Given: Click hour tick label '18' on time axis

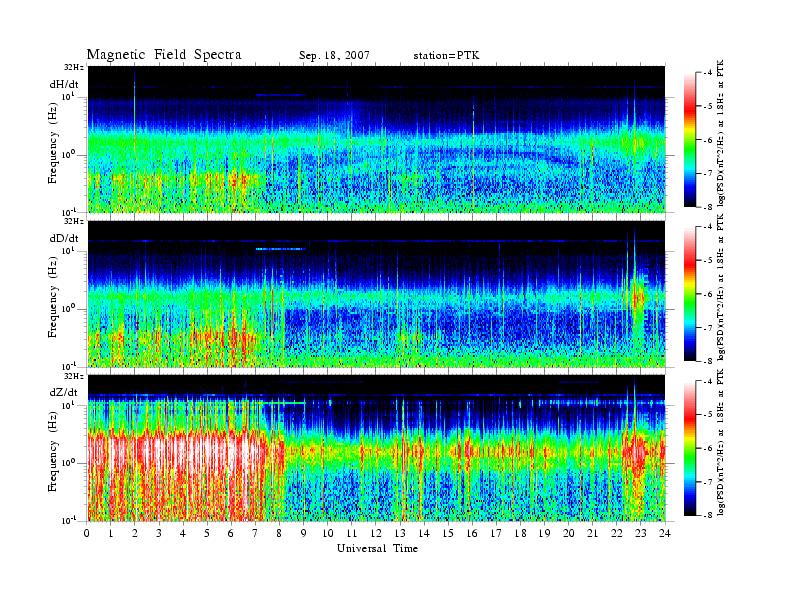Looking at the screenshot, I should [520, 533].
